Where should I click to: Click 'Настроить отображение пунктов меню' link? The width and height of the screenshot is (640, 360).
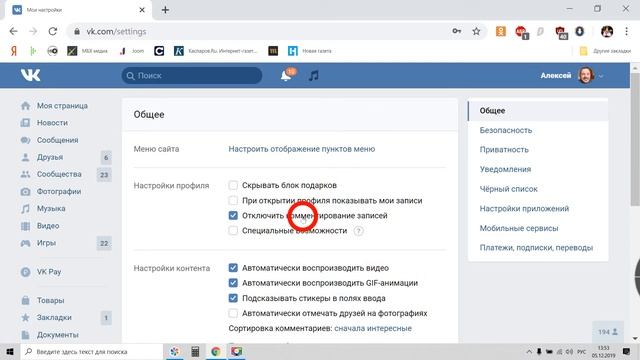(302, 149)
